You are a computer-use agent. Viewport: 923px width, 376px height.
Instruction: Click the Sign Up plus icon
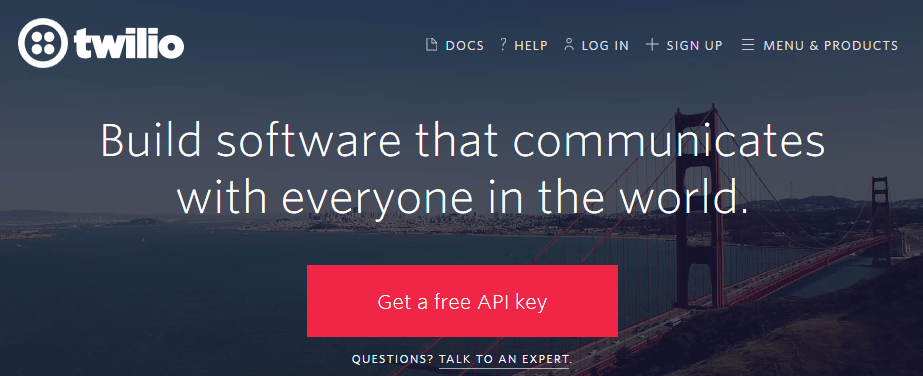tap(652, 44)
